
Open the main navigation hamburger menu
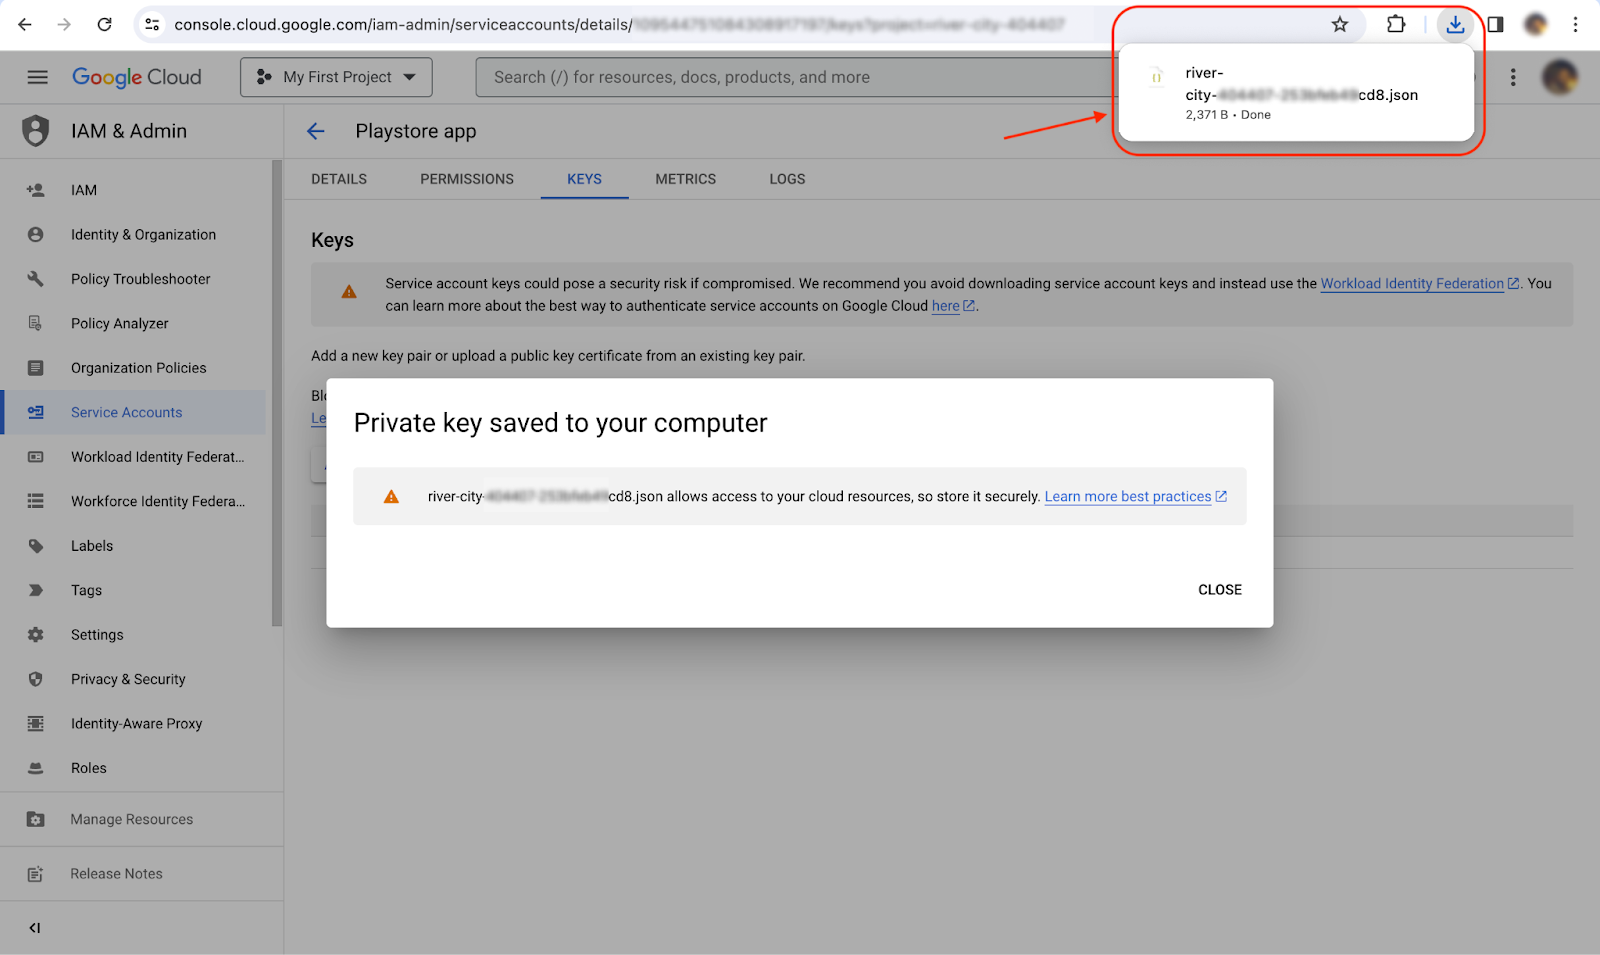click(37, 77)
